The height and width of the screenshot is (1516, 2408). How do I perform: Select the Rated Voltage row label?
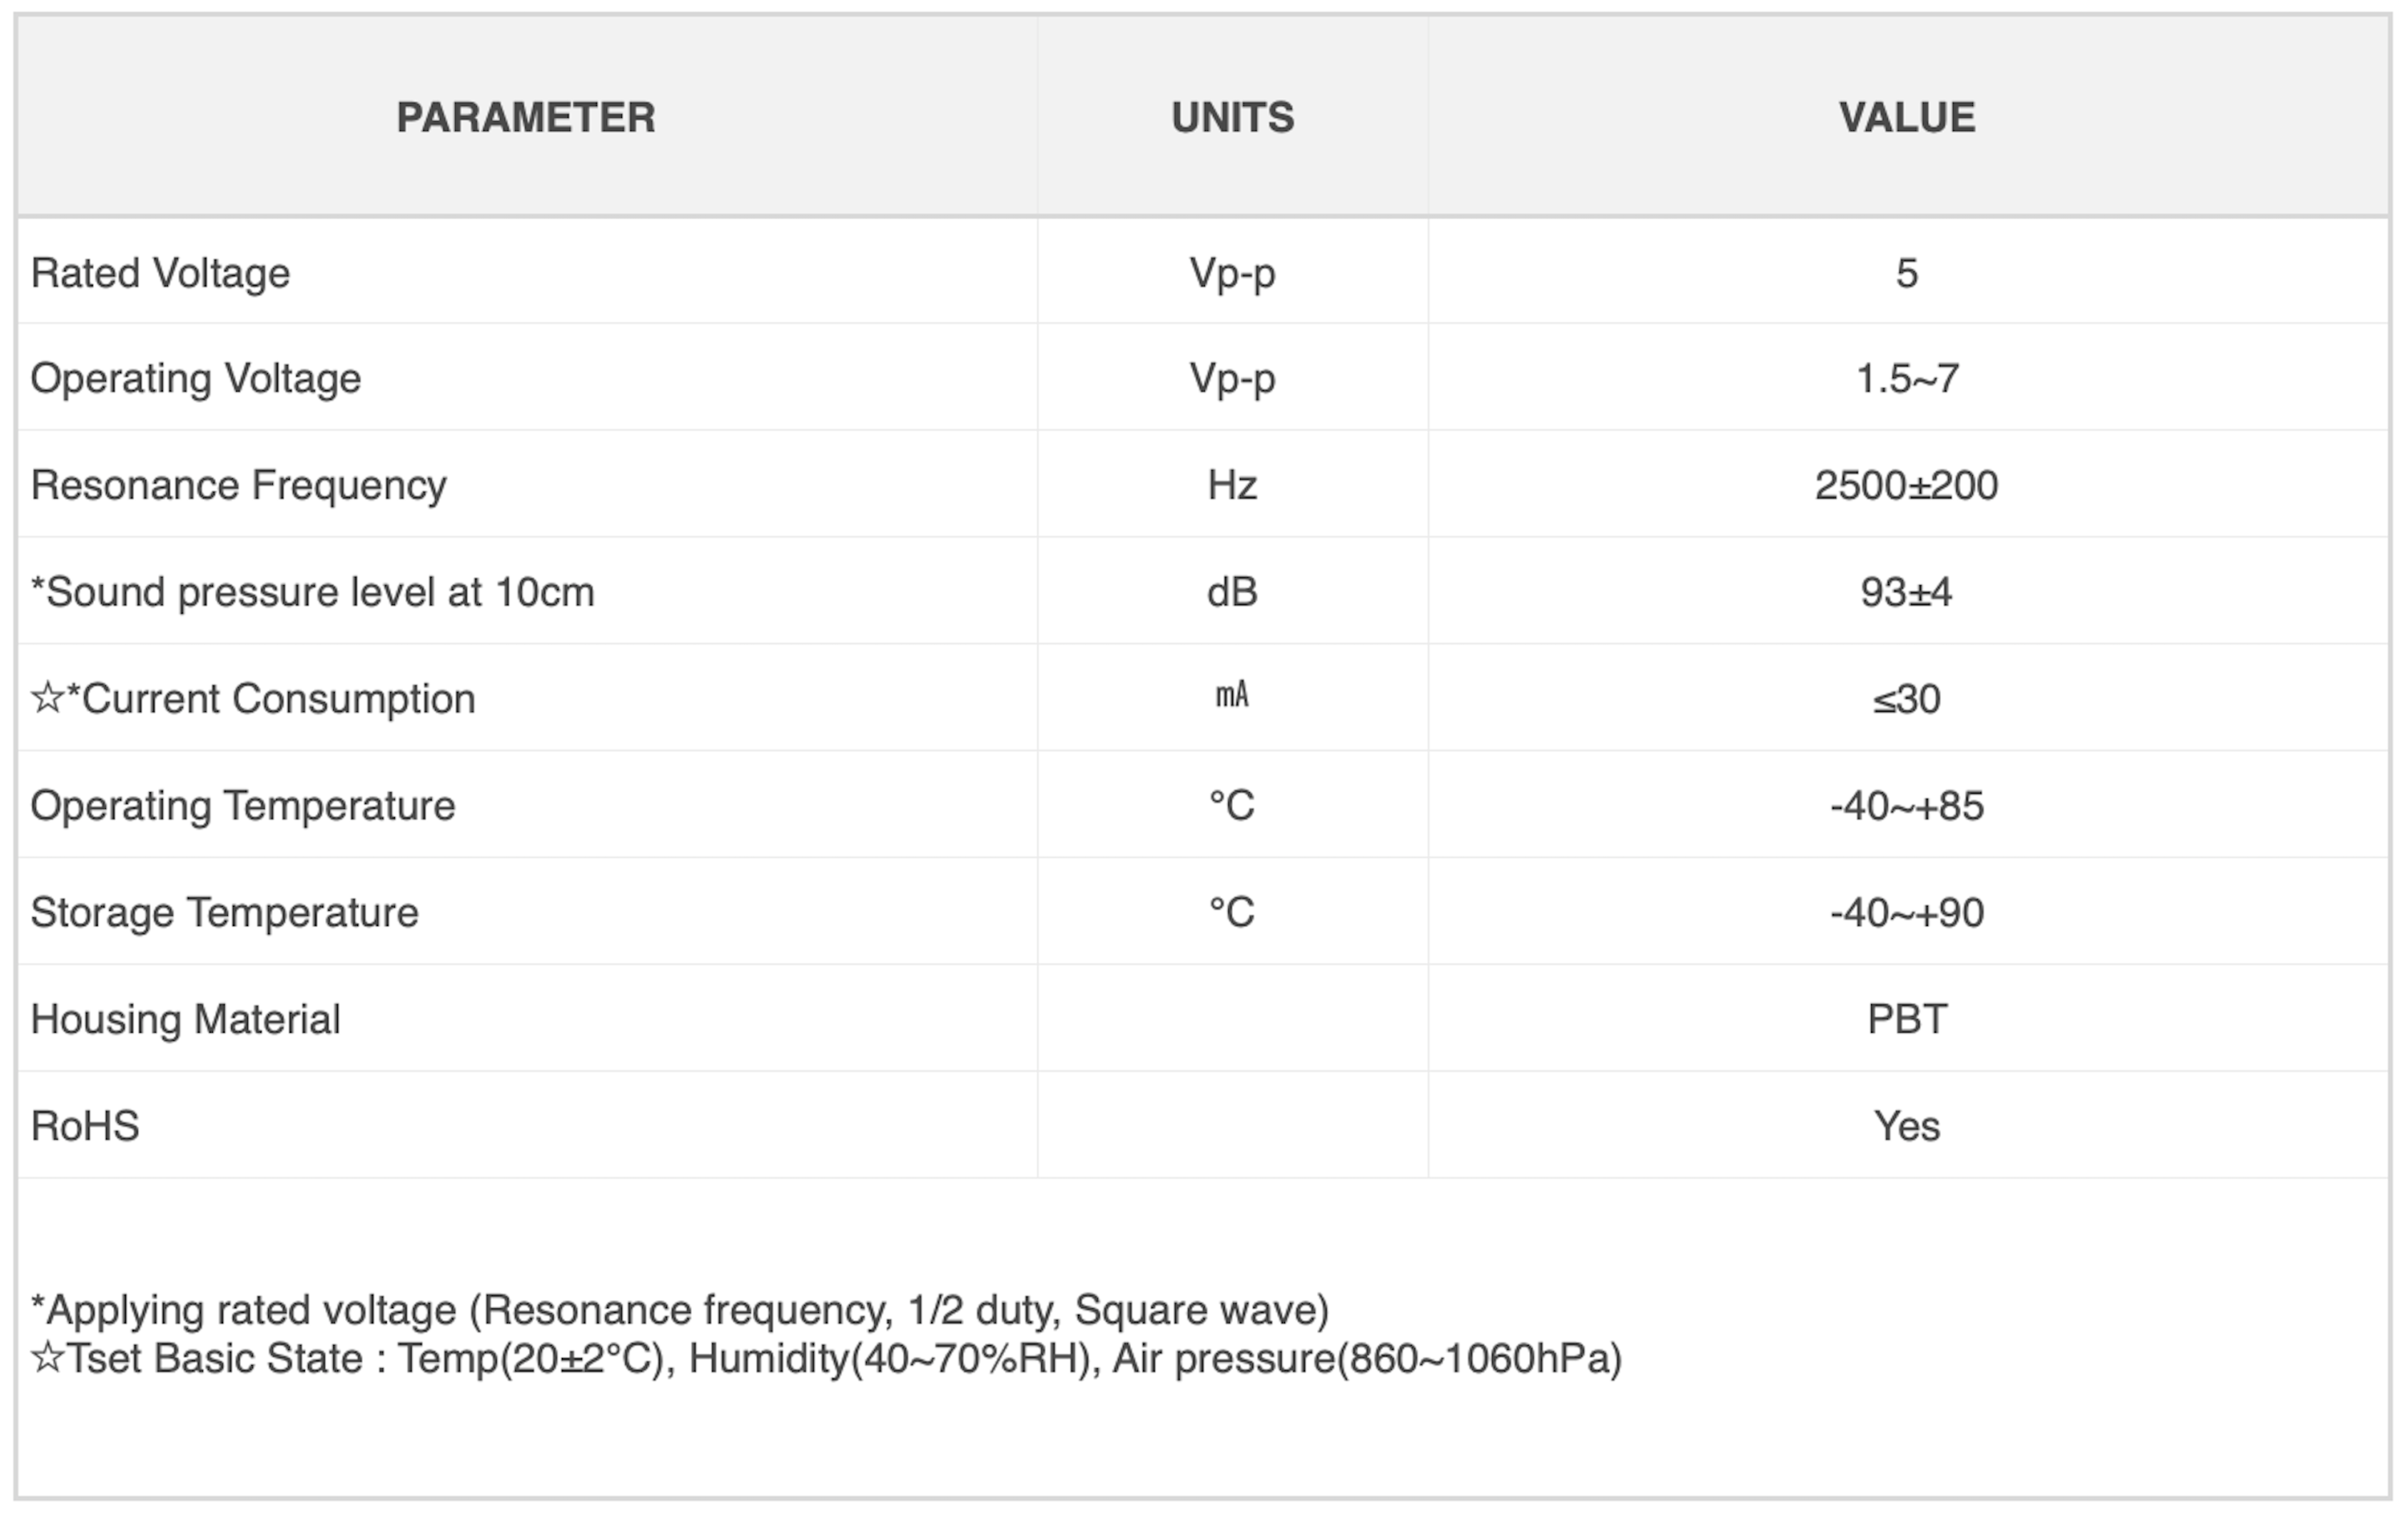(x=160, y=273)
